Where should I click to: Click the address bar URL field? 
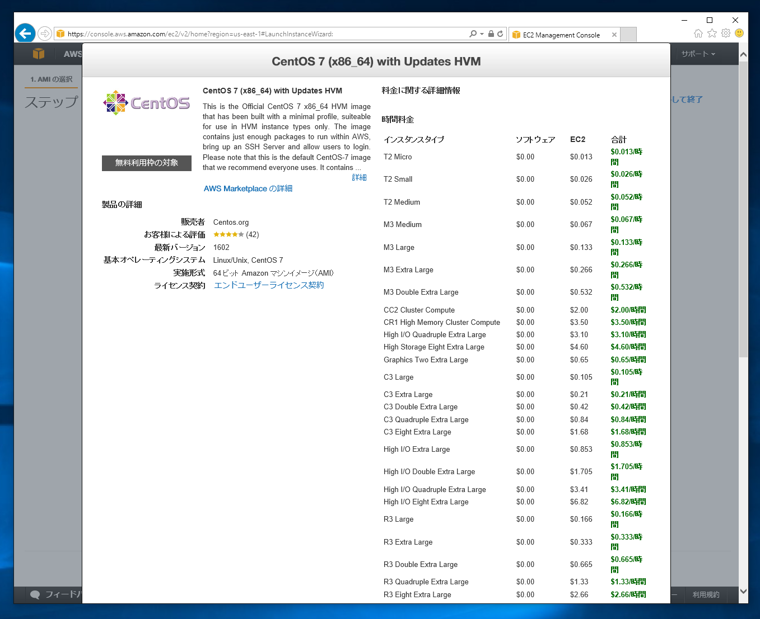pos(262,33)
